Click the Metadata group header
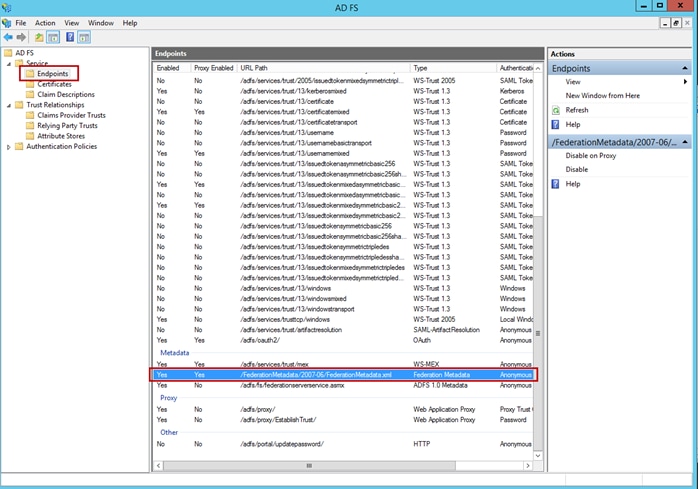The image size is (698, 489). tap(174, 352)
